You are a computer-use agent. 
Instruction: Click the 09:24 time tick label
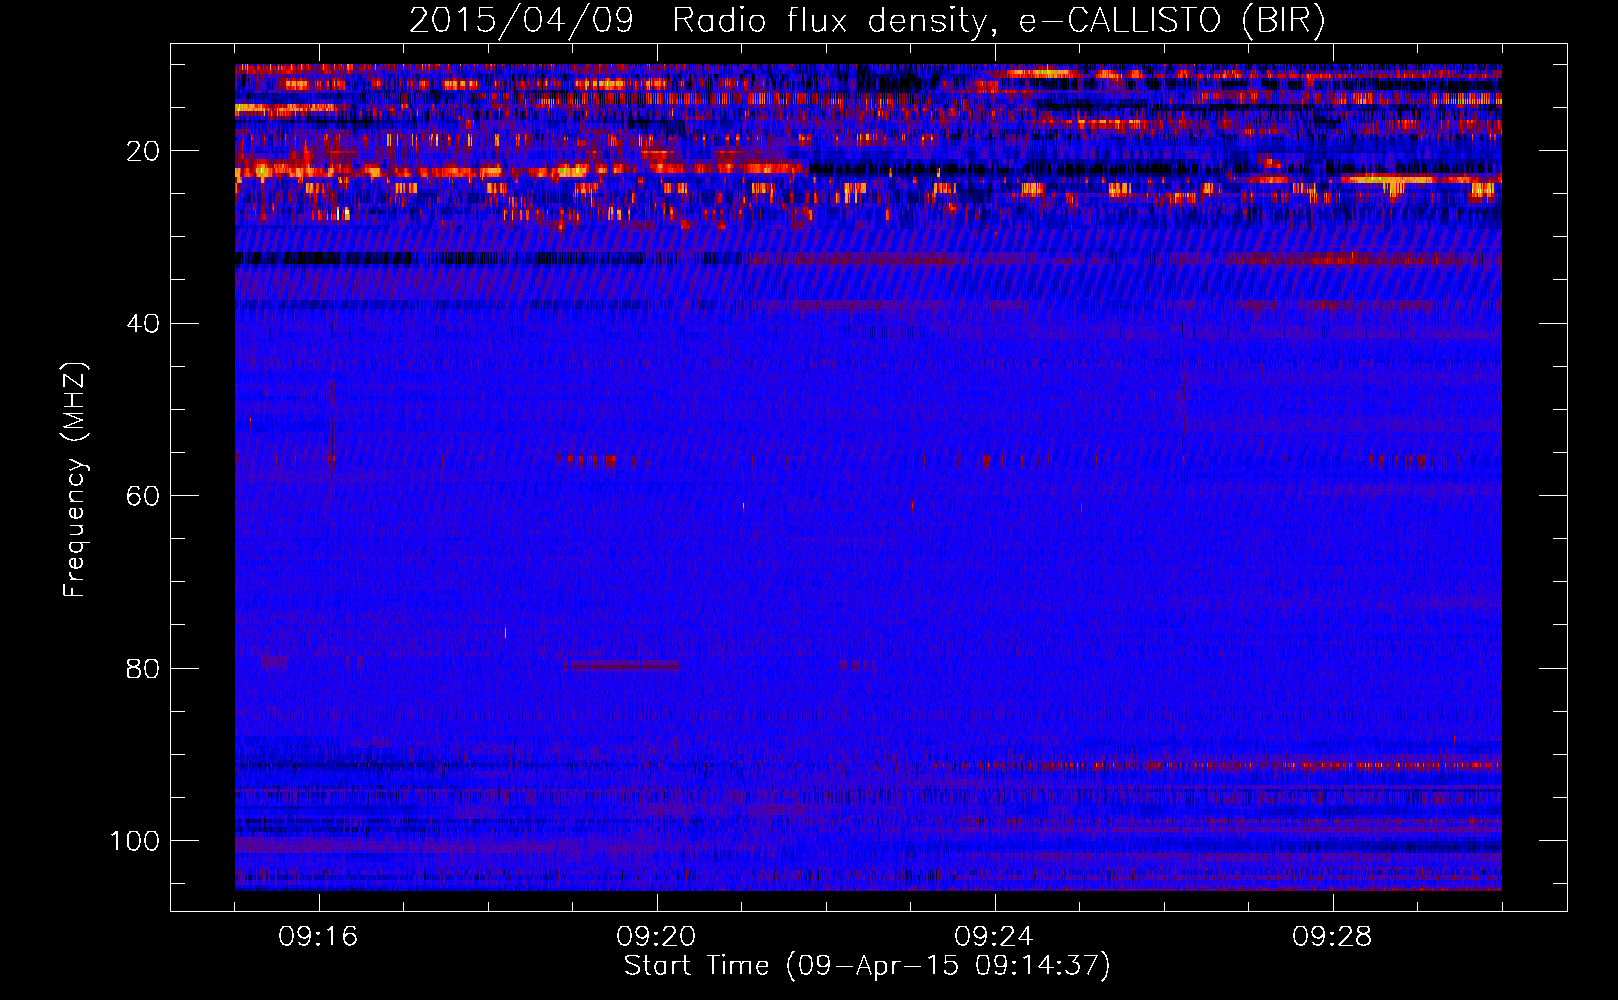(994, 937)
